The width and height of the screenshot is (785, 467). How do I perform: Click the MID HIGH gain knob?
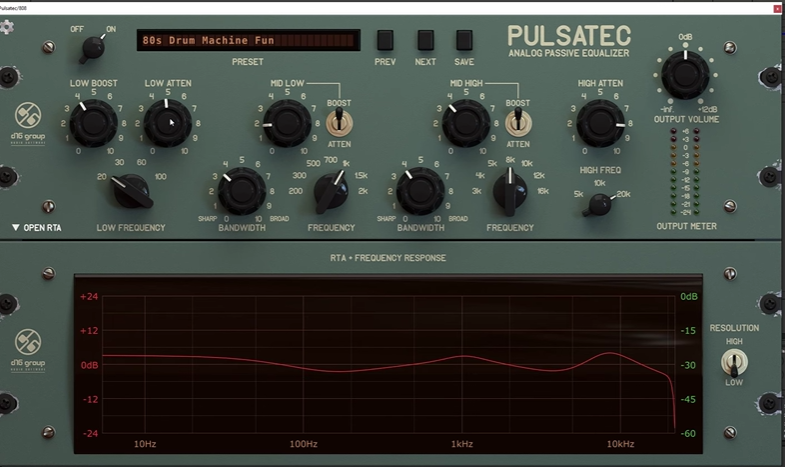(466, 123)
